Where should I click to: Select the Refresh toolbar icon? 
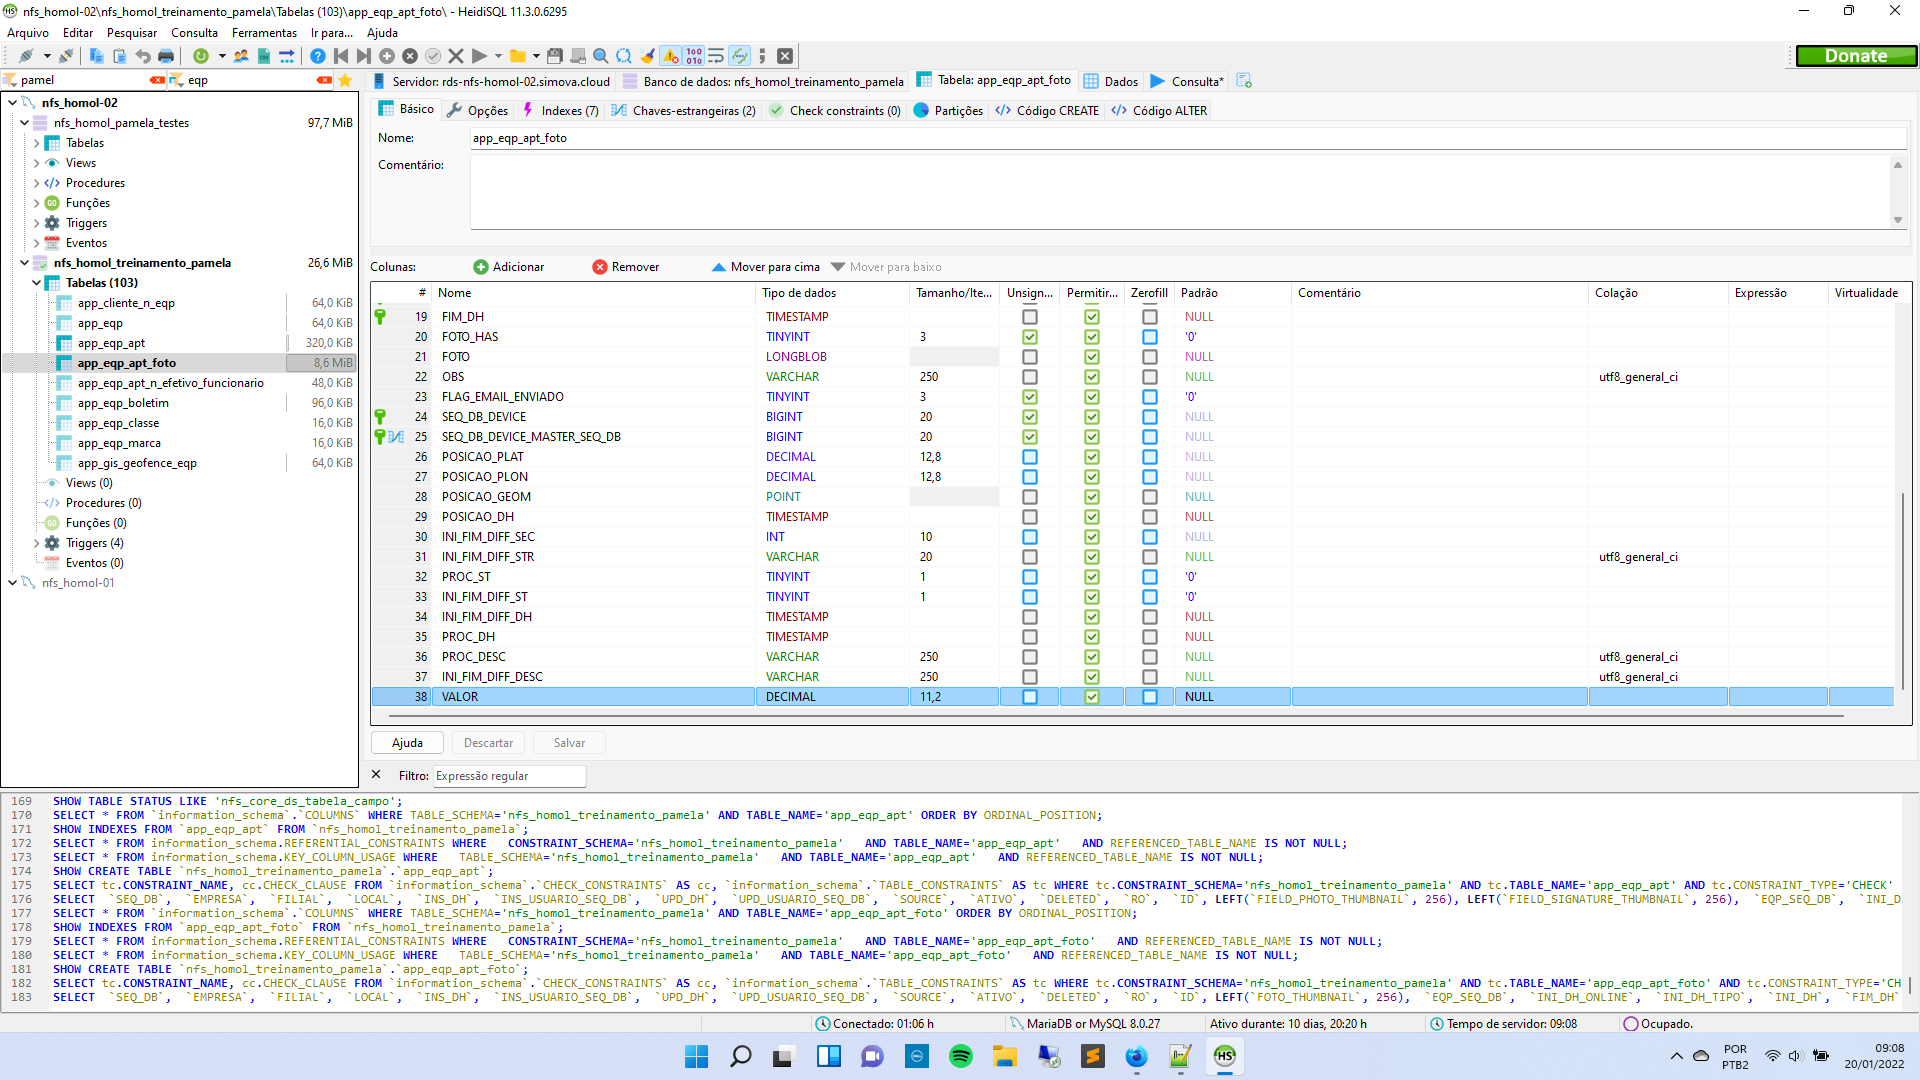click(201, 56)
